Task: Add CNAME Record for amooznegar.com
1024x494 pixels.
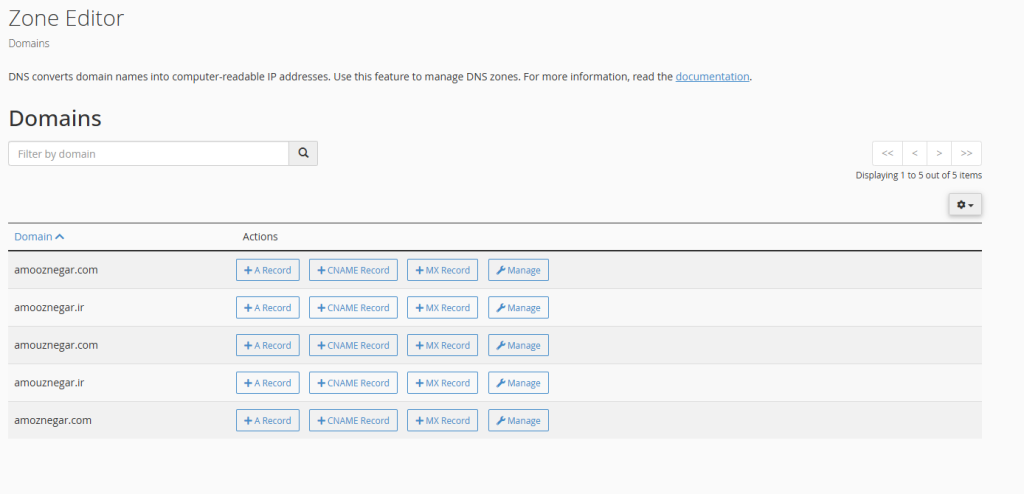Action: (x=353, y=270)
